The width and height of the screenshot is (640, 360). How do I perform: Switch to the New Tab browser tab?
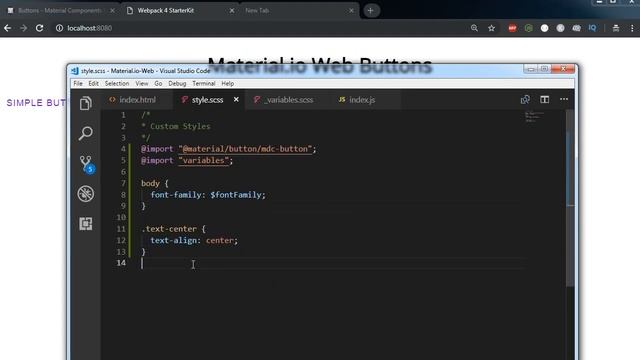tap(257, 11)
